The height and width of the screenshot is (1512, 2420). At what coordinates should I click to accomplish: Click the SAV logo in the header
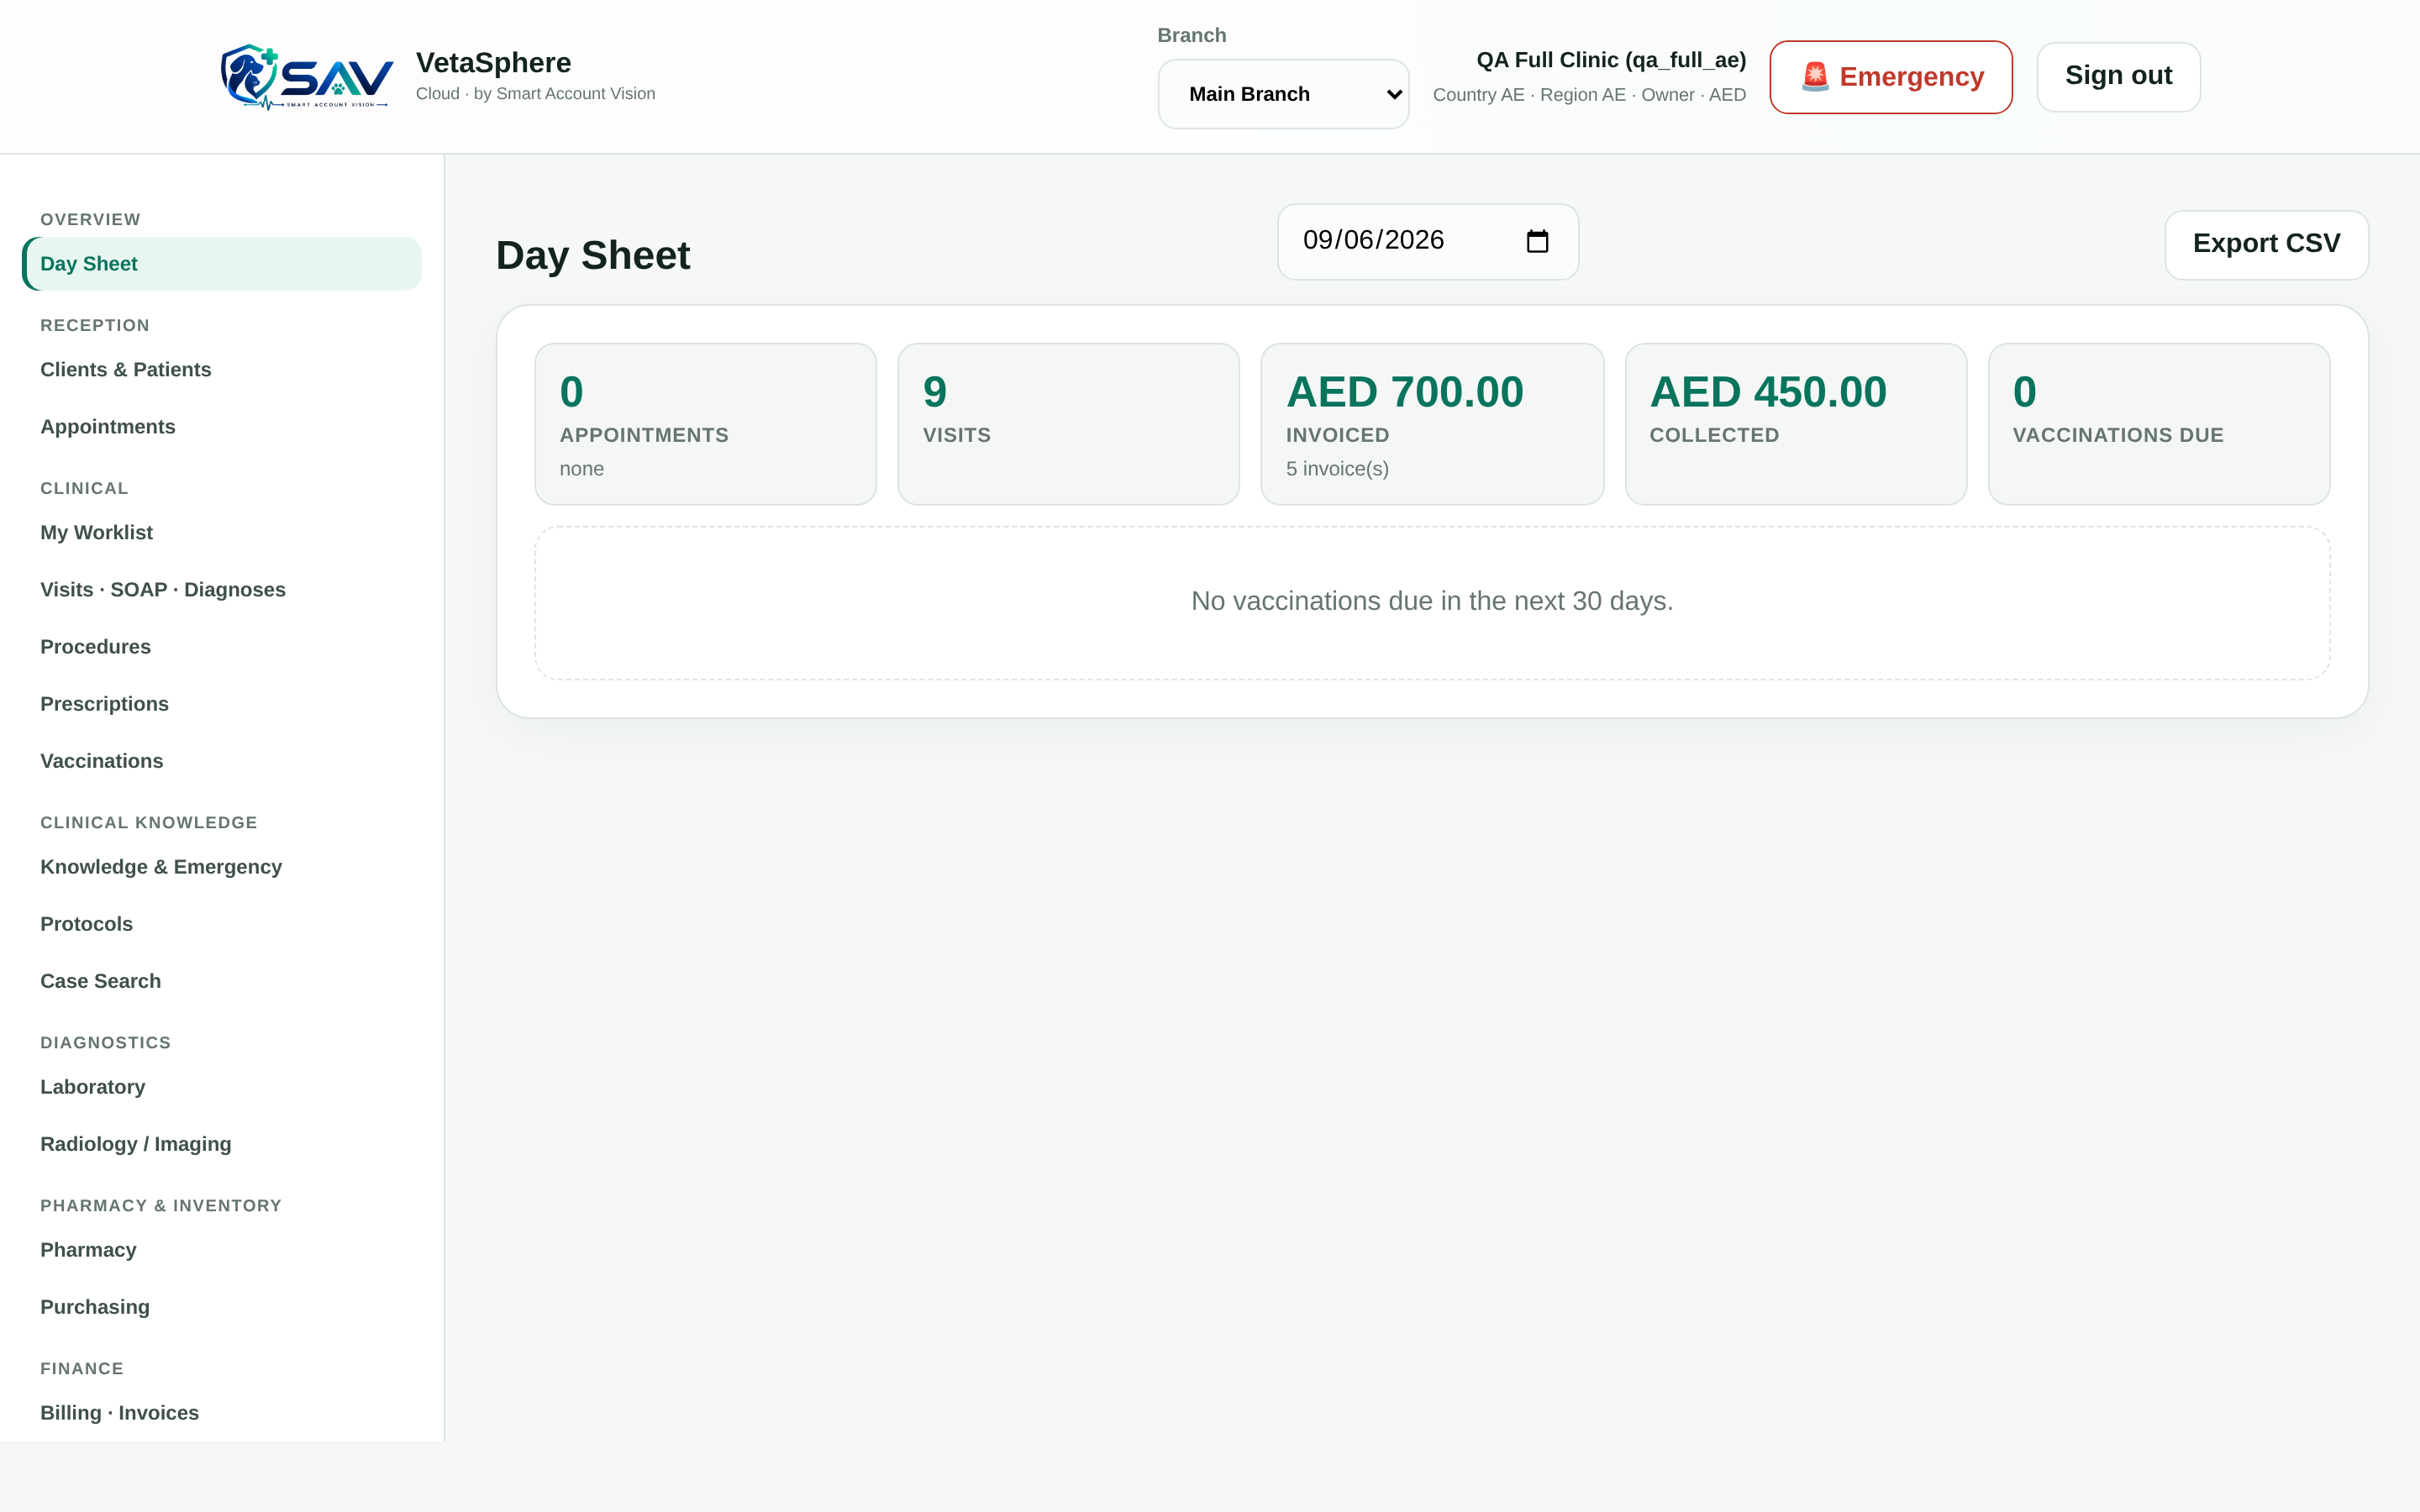[307, 77]
